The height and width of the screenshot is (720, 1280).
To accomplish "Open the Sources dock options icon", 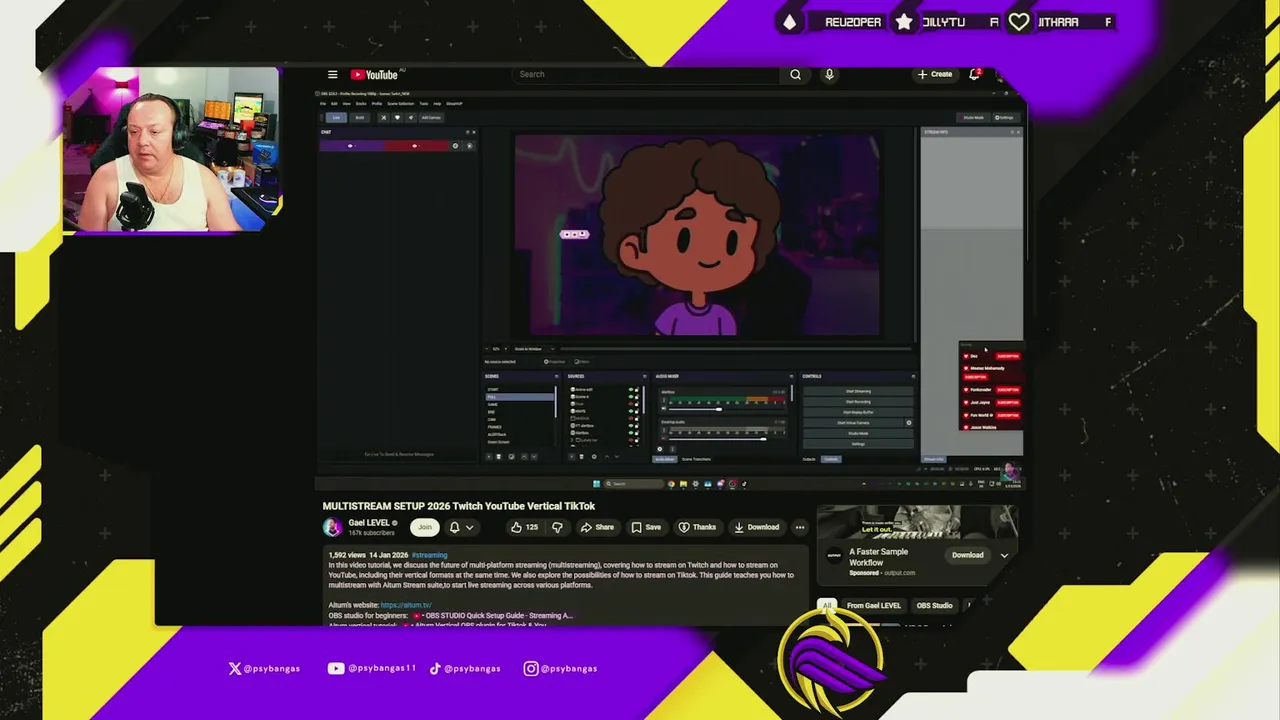I will pyautogui.click(x=644, y=376).
